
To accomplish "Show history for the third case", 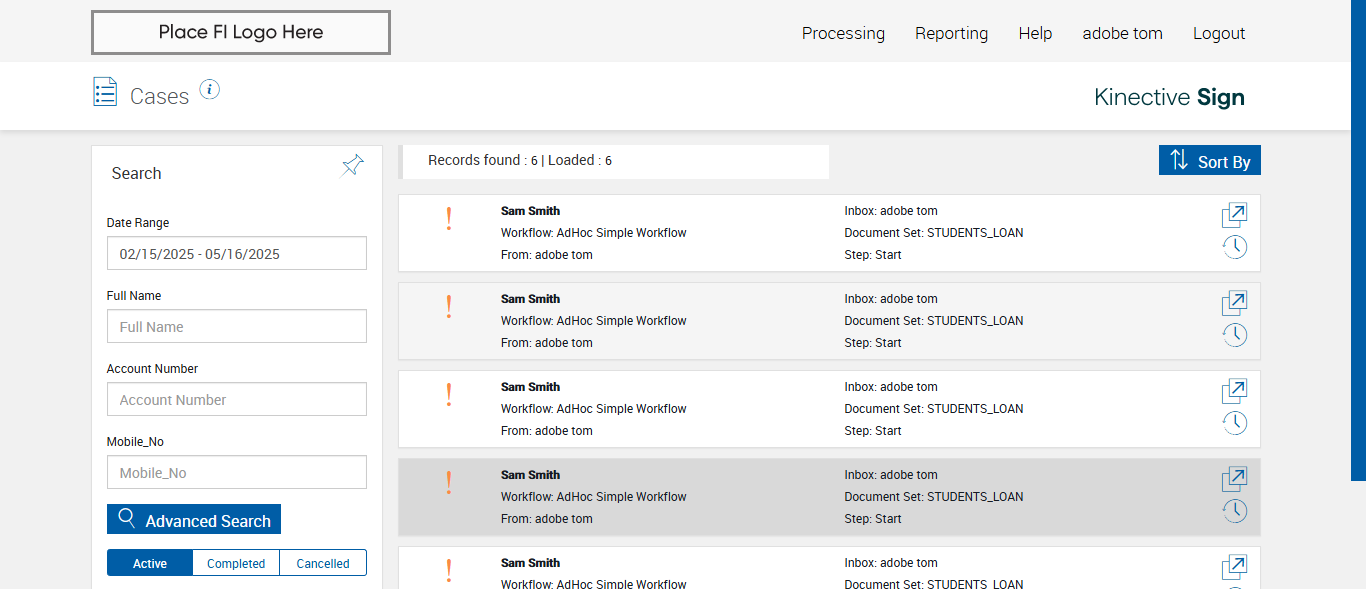I will [x=1235, y=423].
